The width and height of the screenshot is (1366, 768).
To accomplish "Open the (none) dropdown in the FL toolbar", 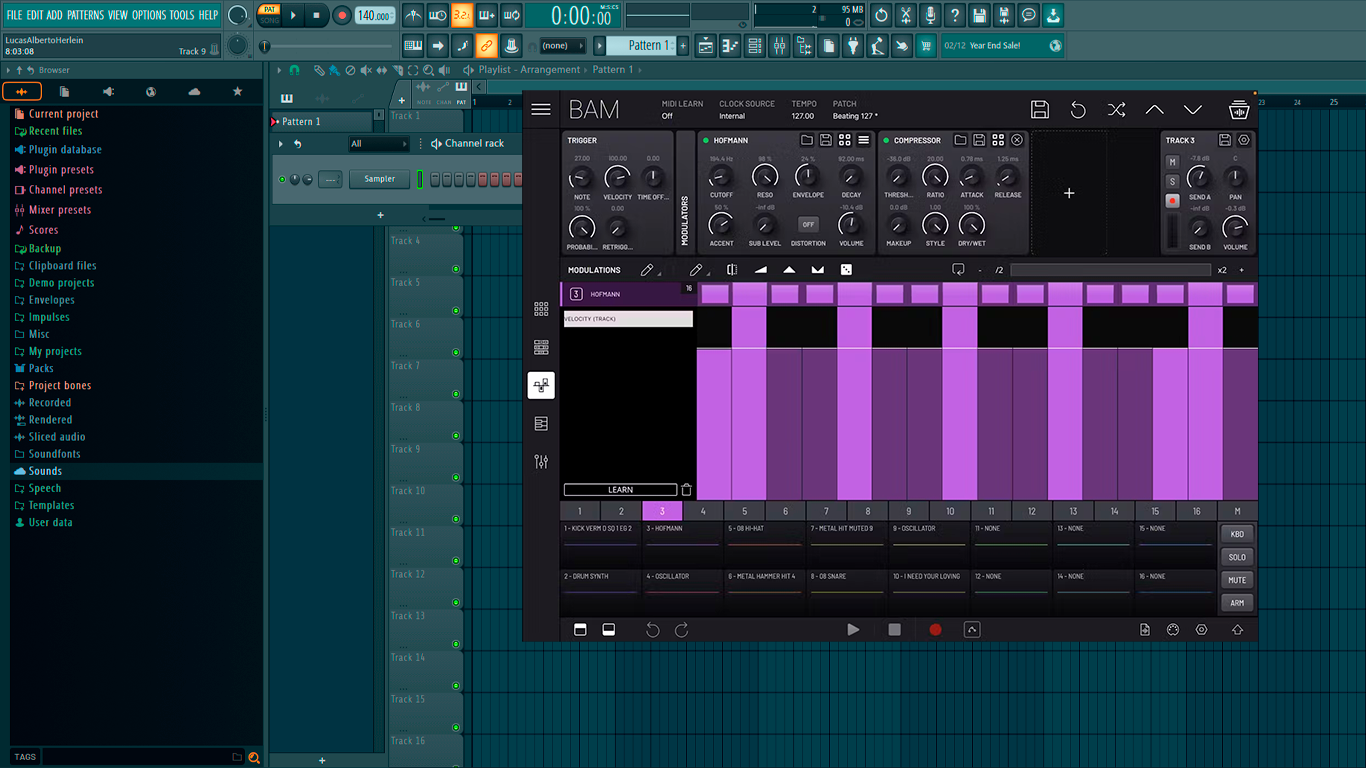I will 562,46.
